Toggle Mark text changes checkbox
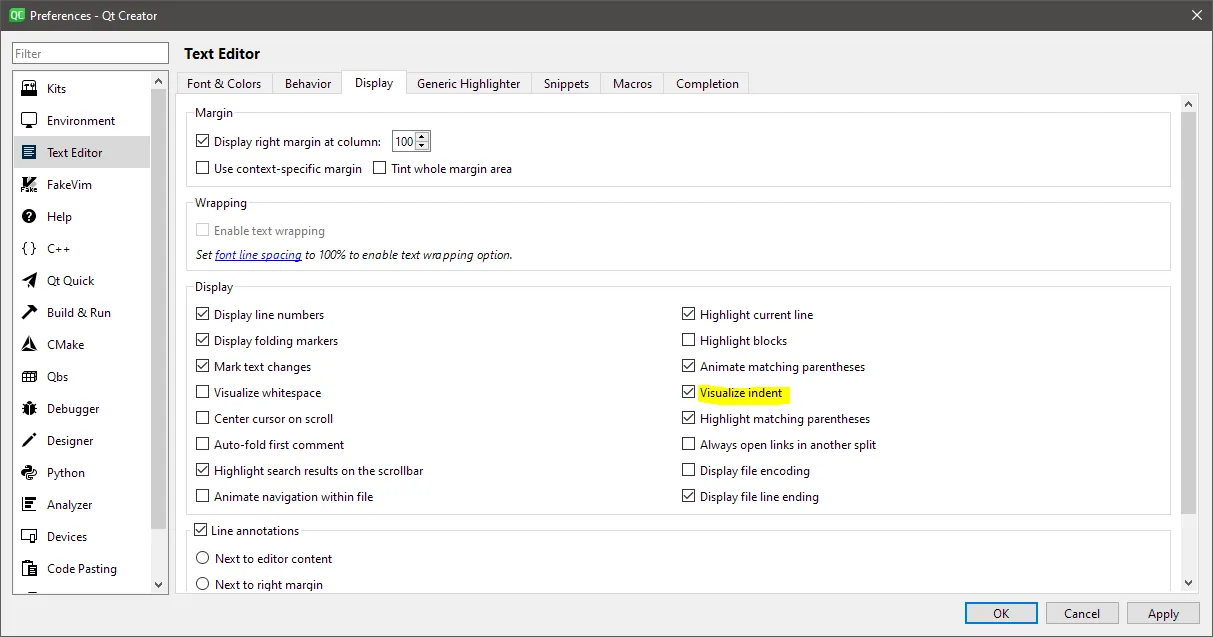The image size is (1213, 637). [203, 366]
